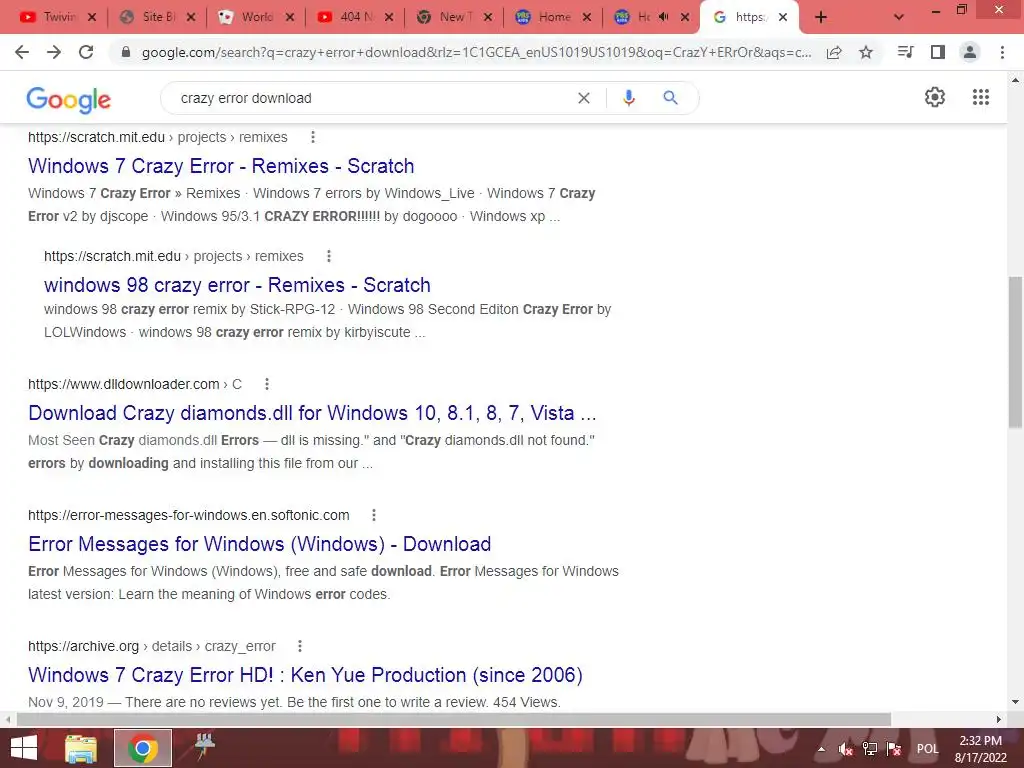Viewport: 1024px width, 768px height.
Task: Open the Chrome taskbar icon
Action: pos(143,748)
